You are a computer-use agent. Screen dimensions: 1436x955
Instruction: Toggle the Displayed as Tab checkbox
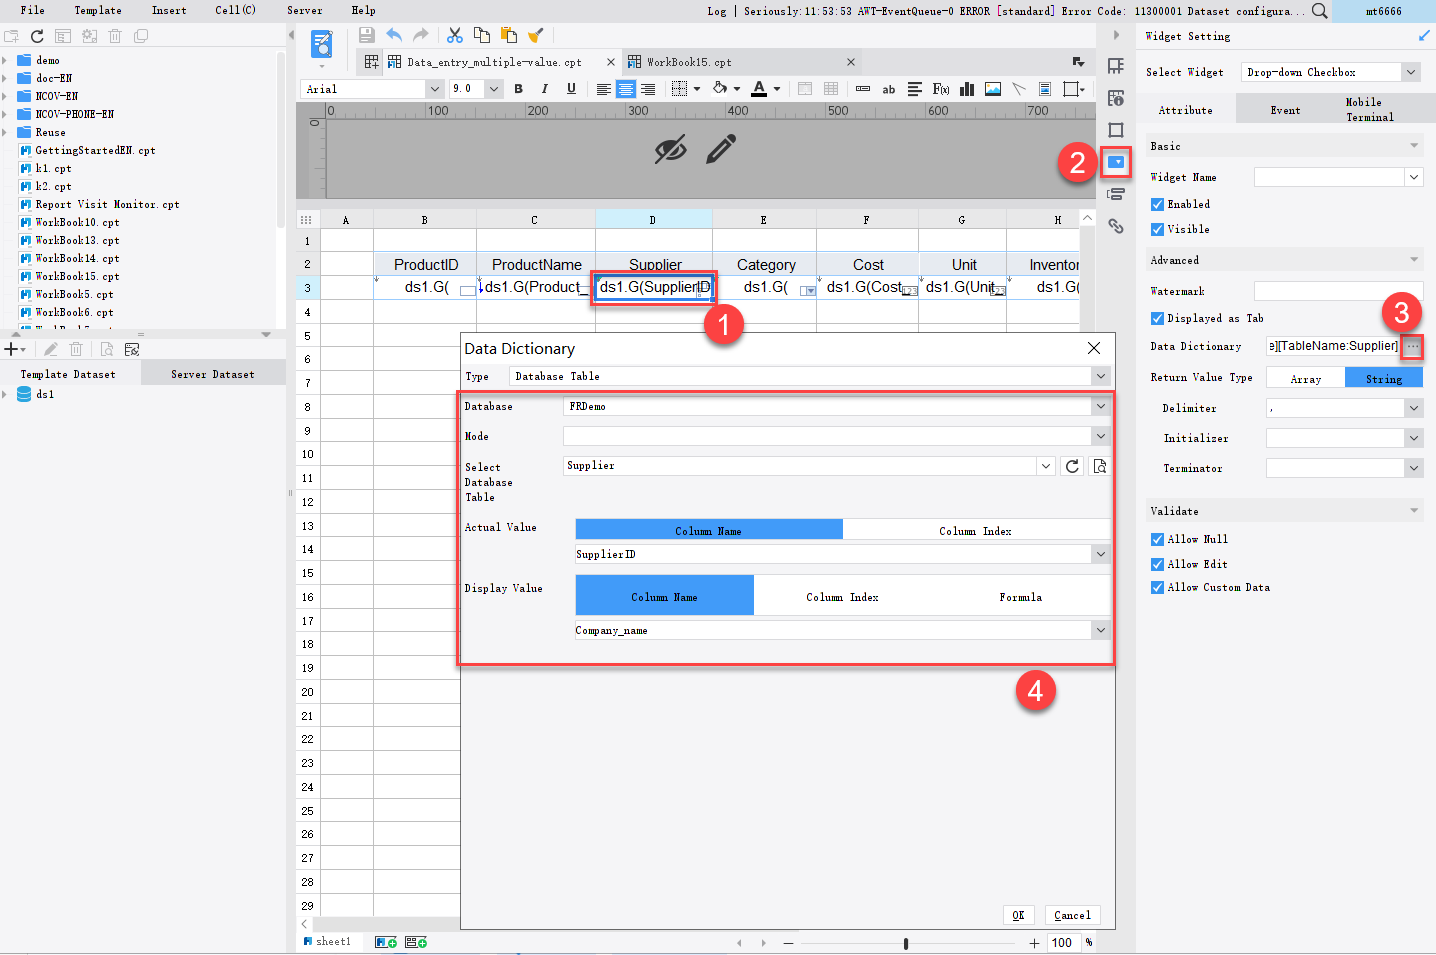point(1157,318)
